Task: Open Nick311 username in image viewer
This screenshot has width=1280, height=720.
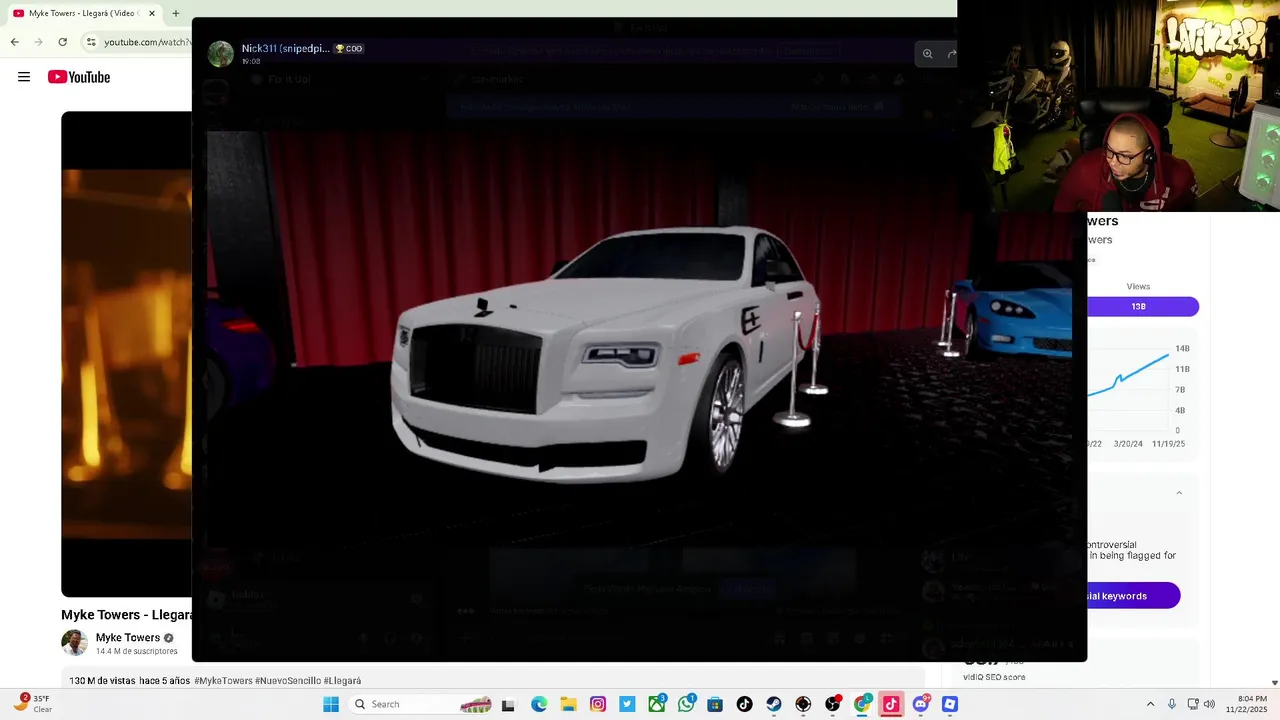Action: click(285, 48)
